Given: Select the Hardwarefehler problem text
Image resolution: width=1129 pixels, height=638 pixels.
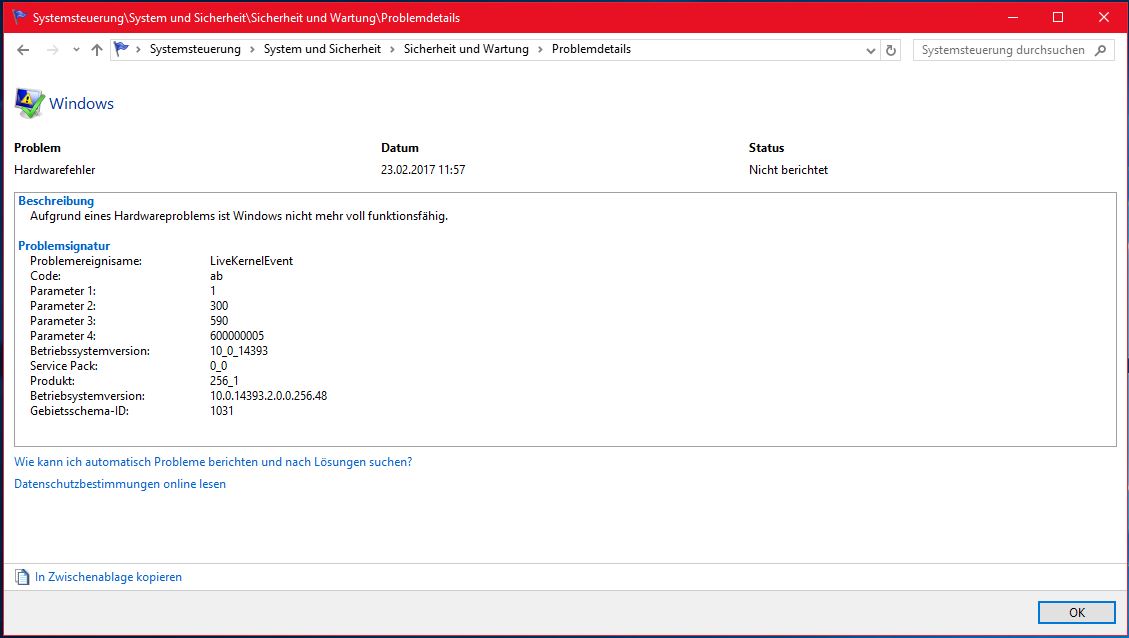Looking at the screenshot, I should (x=55, y=170).
